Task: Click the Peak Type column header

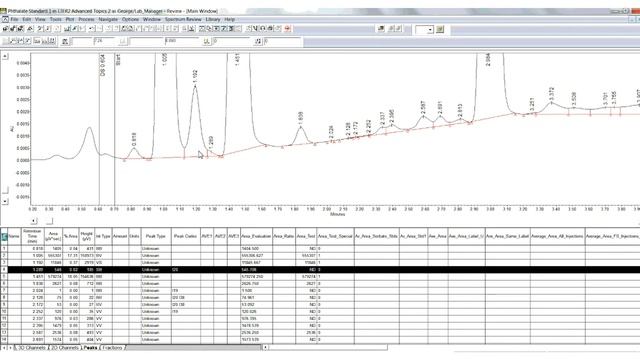Action: [156, 236]
